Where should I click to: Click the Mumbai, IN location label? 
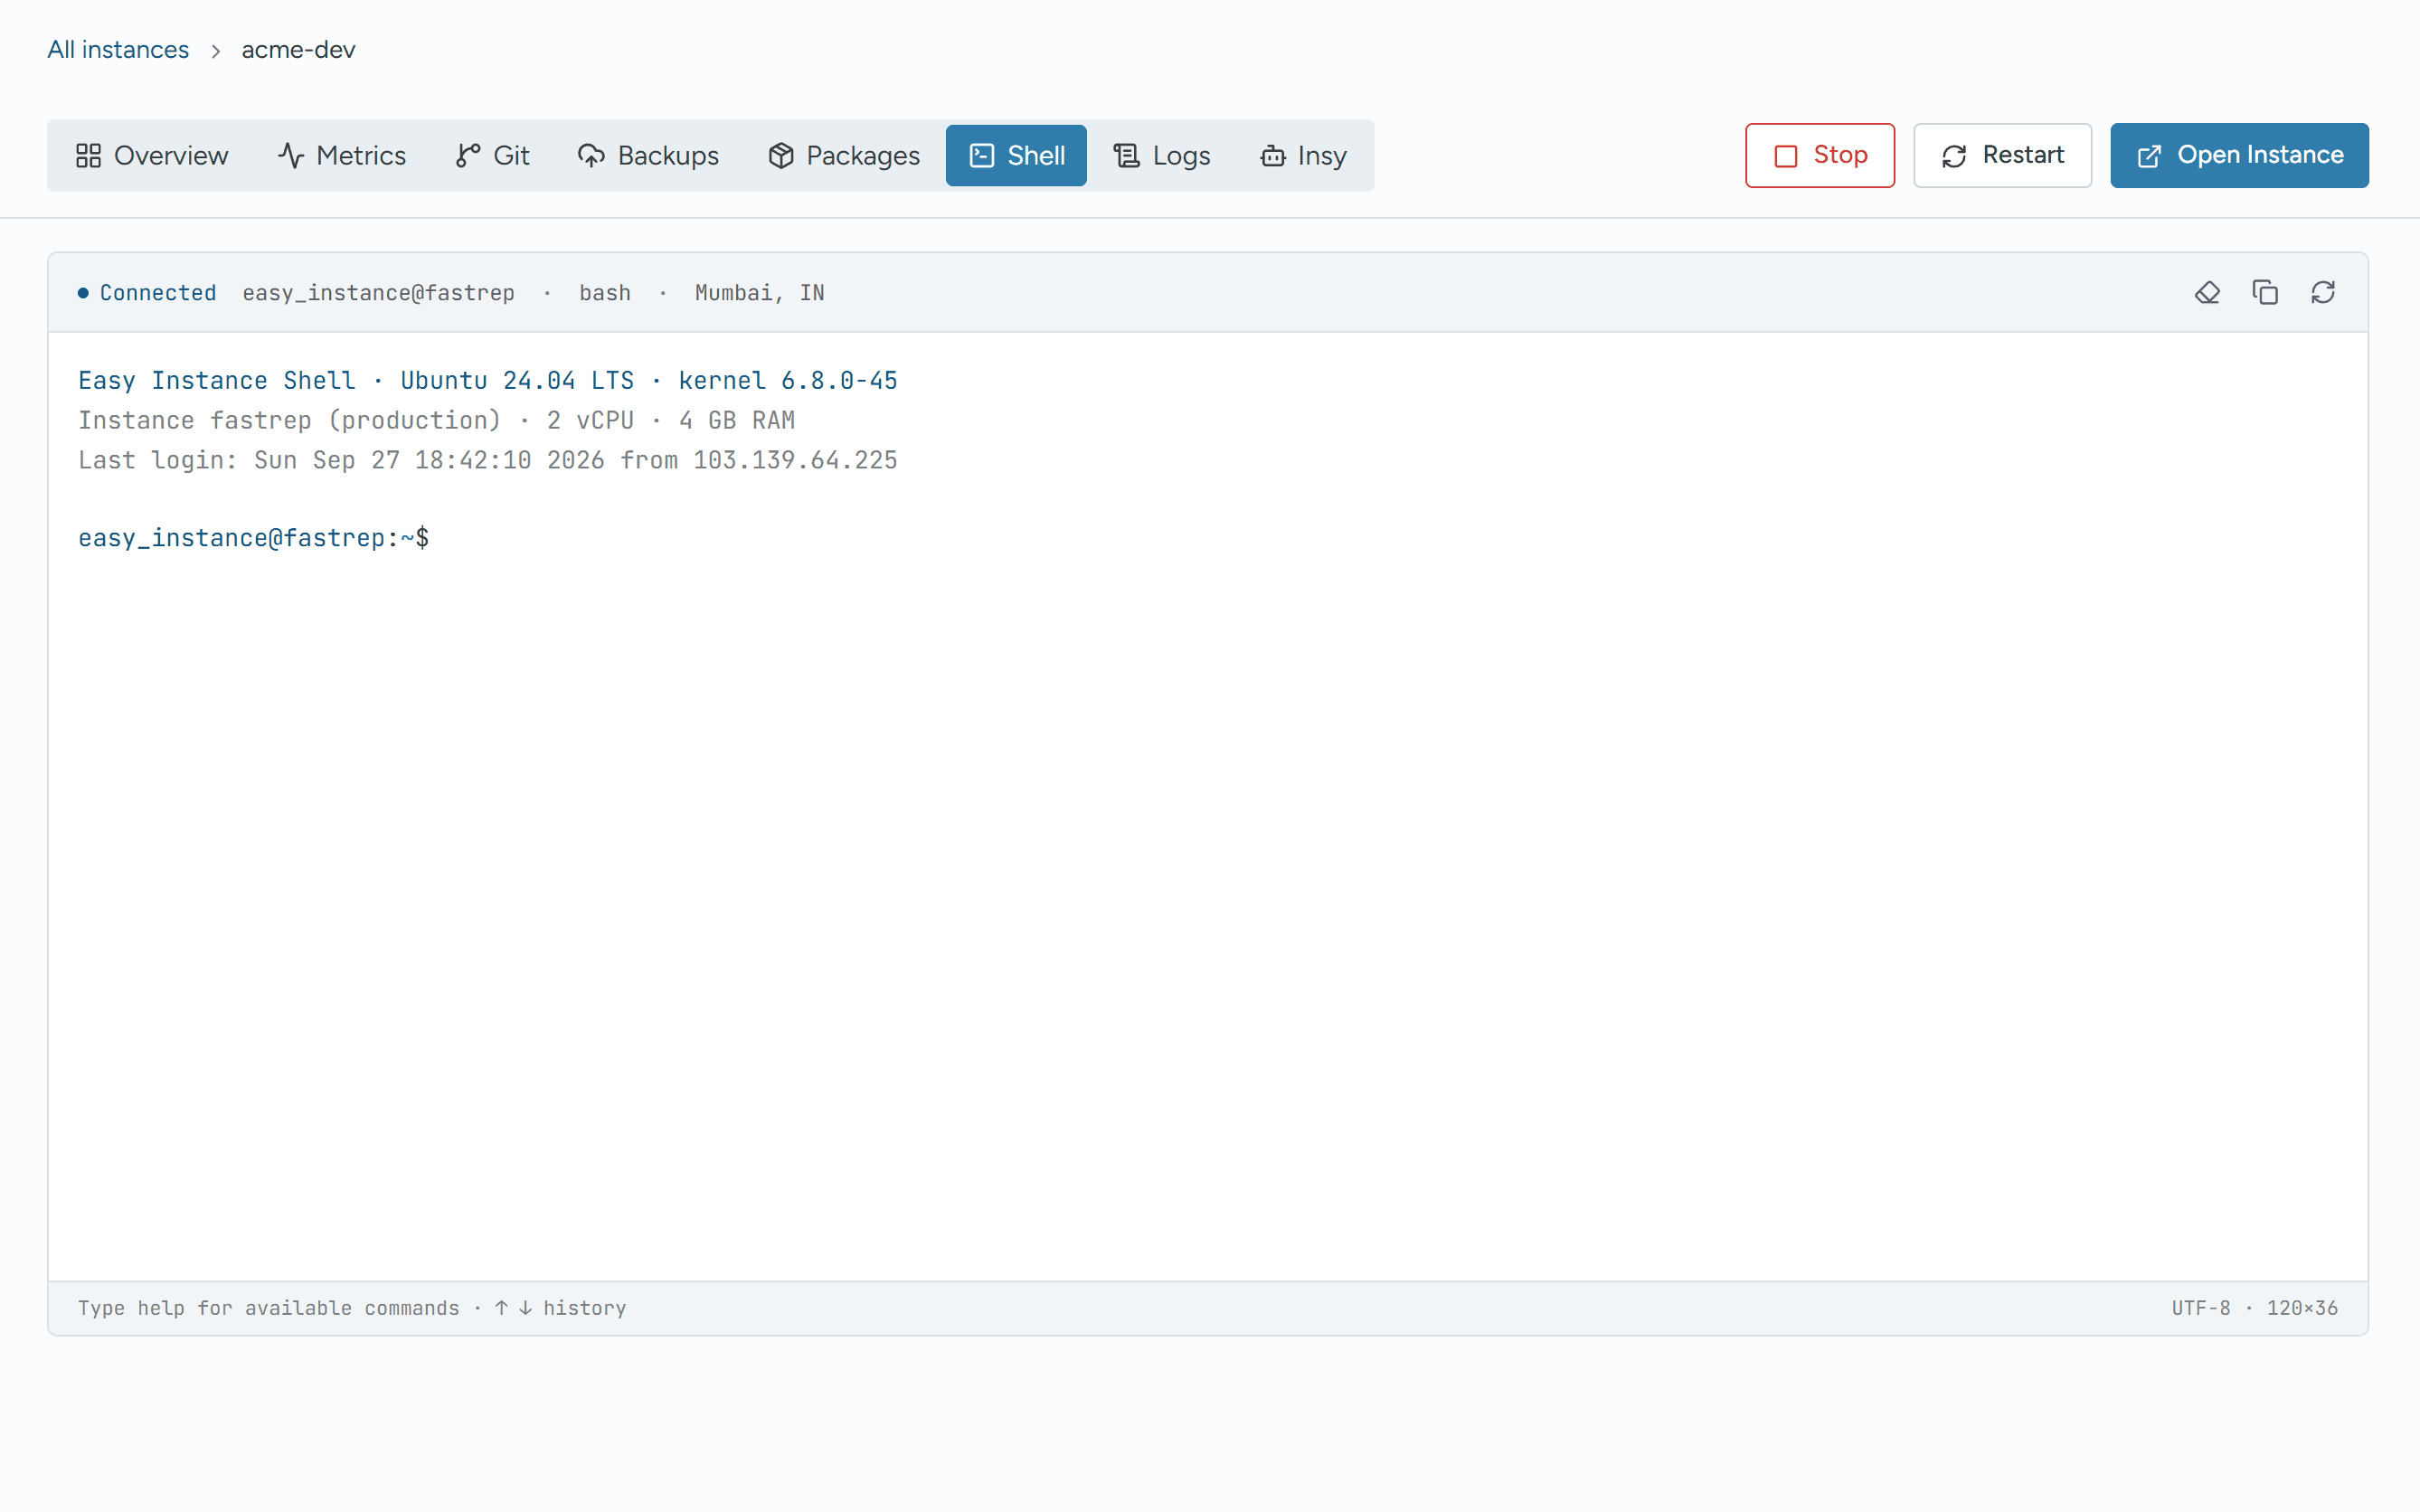759,293
